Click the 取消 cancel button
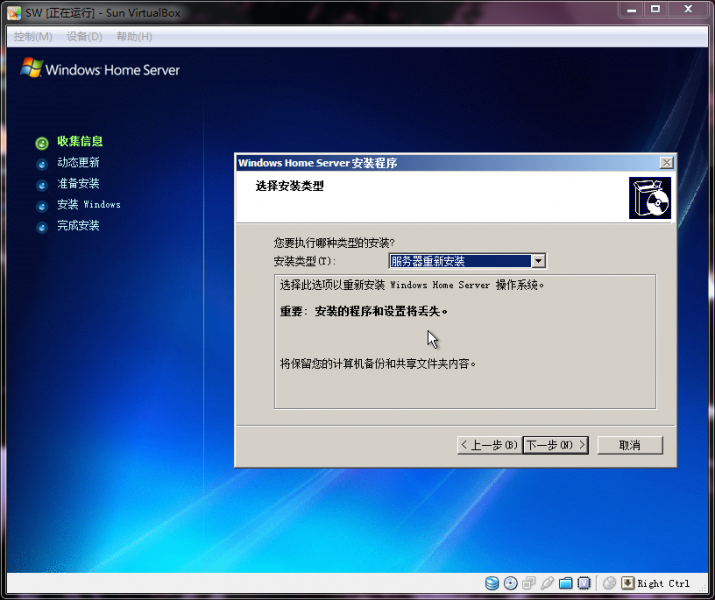This screenshot has height=600, width=715. tap(630, 445)
